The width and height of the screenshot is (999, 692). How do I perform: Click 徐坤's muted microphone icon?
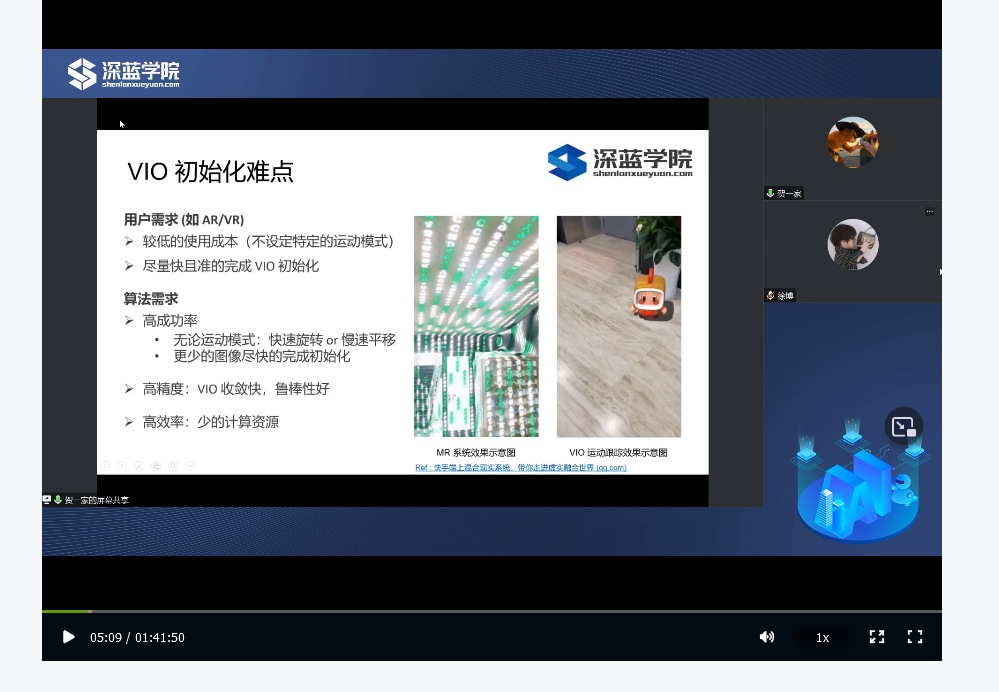click(x=769, y=295)
